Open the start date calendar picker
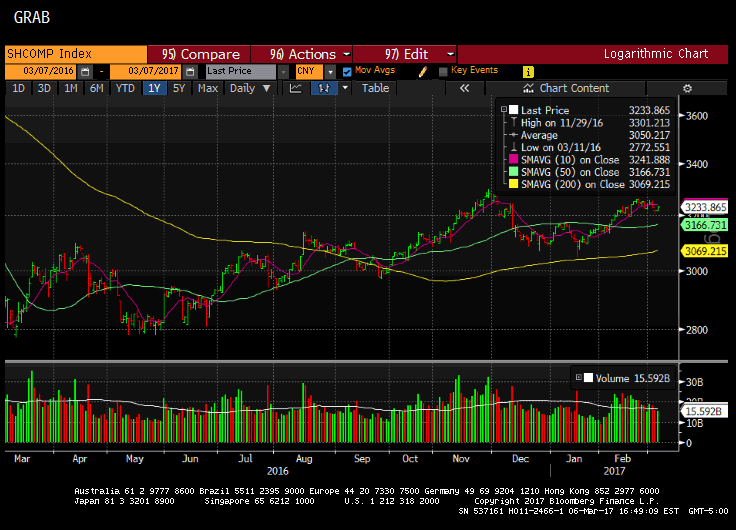The height and width of the screenshot is (530, 736). tap(85, 72)
